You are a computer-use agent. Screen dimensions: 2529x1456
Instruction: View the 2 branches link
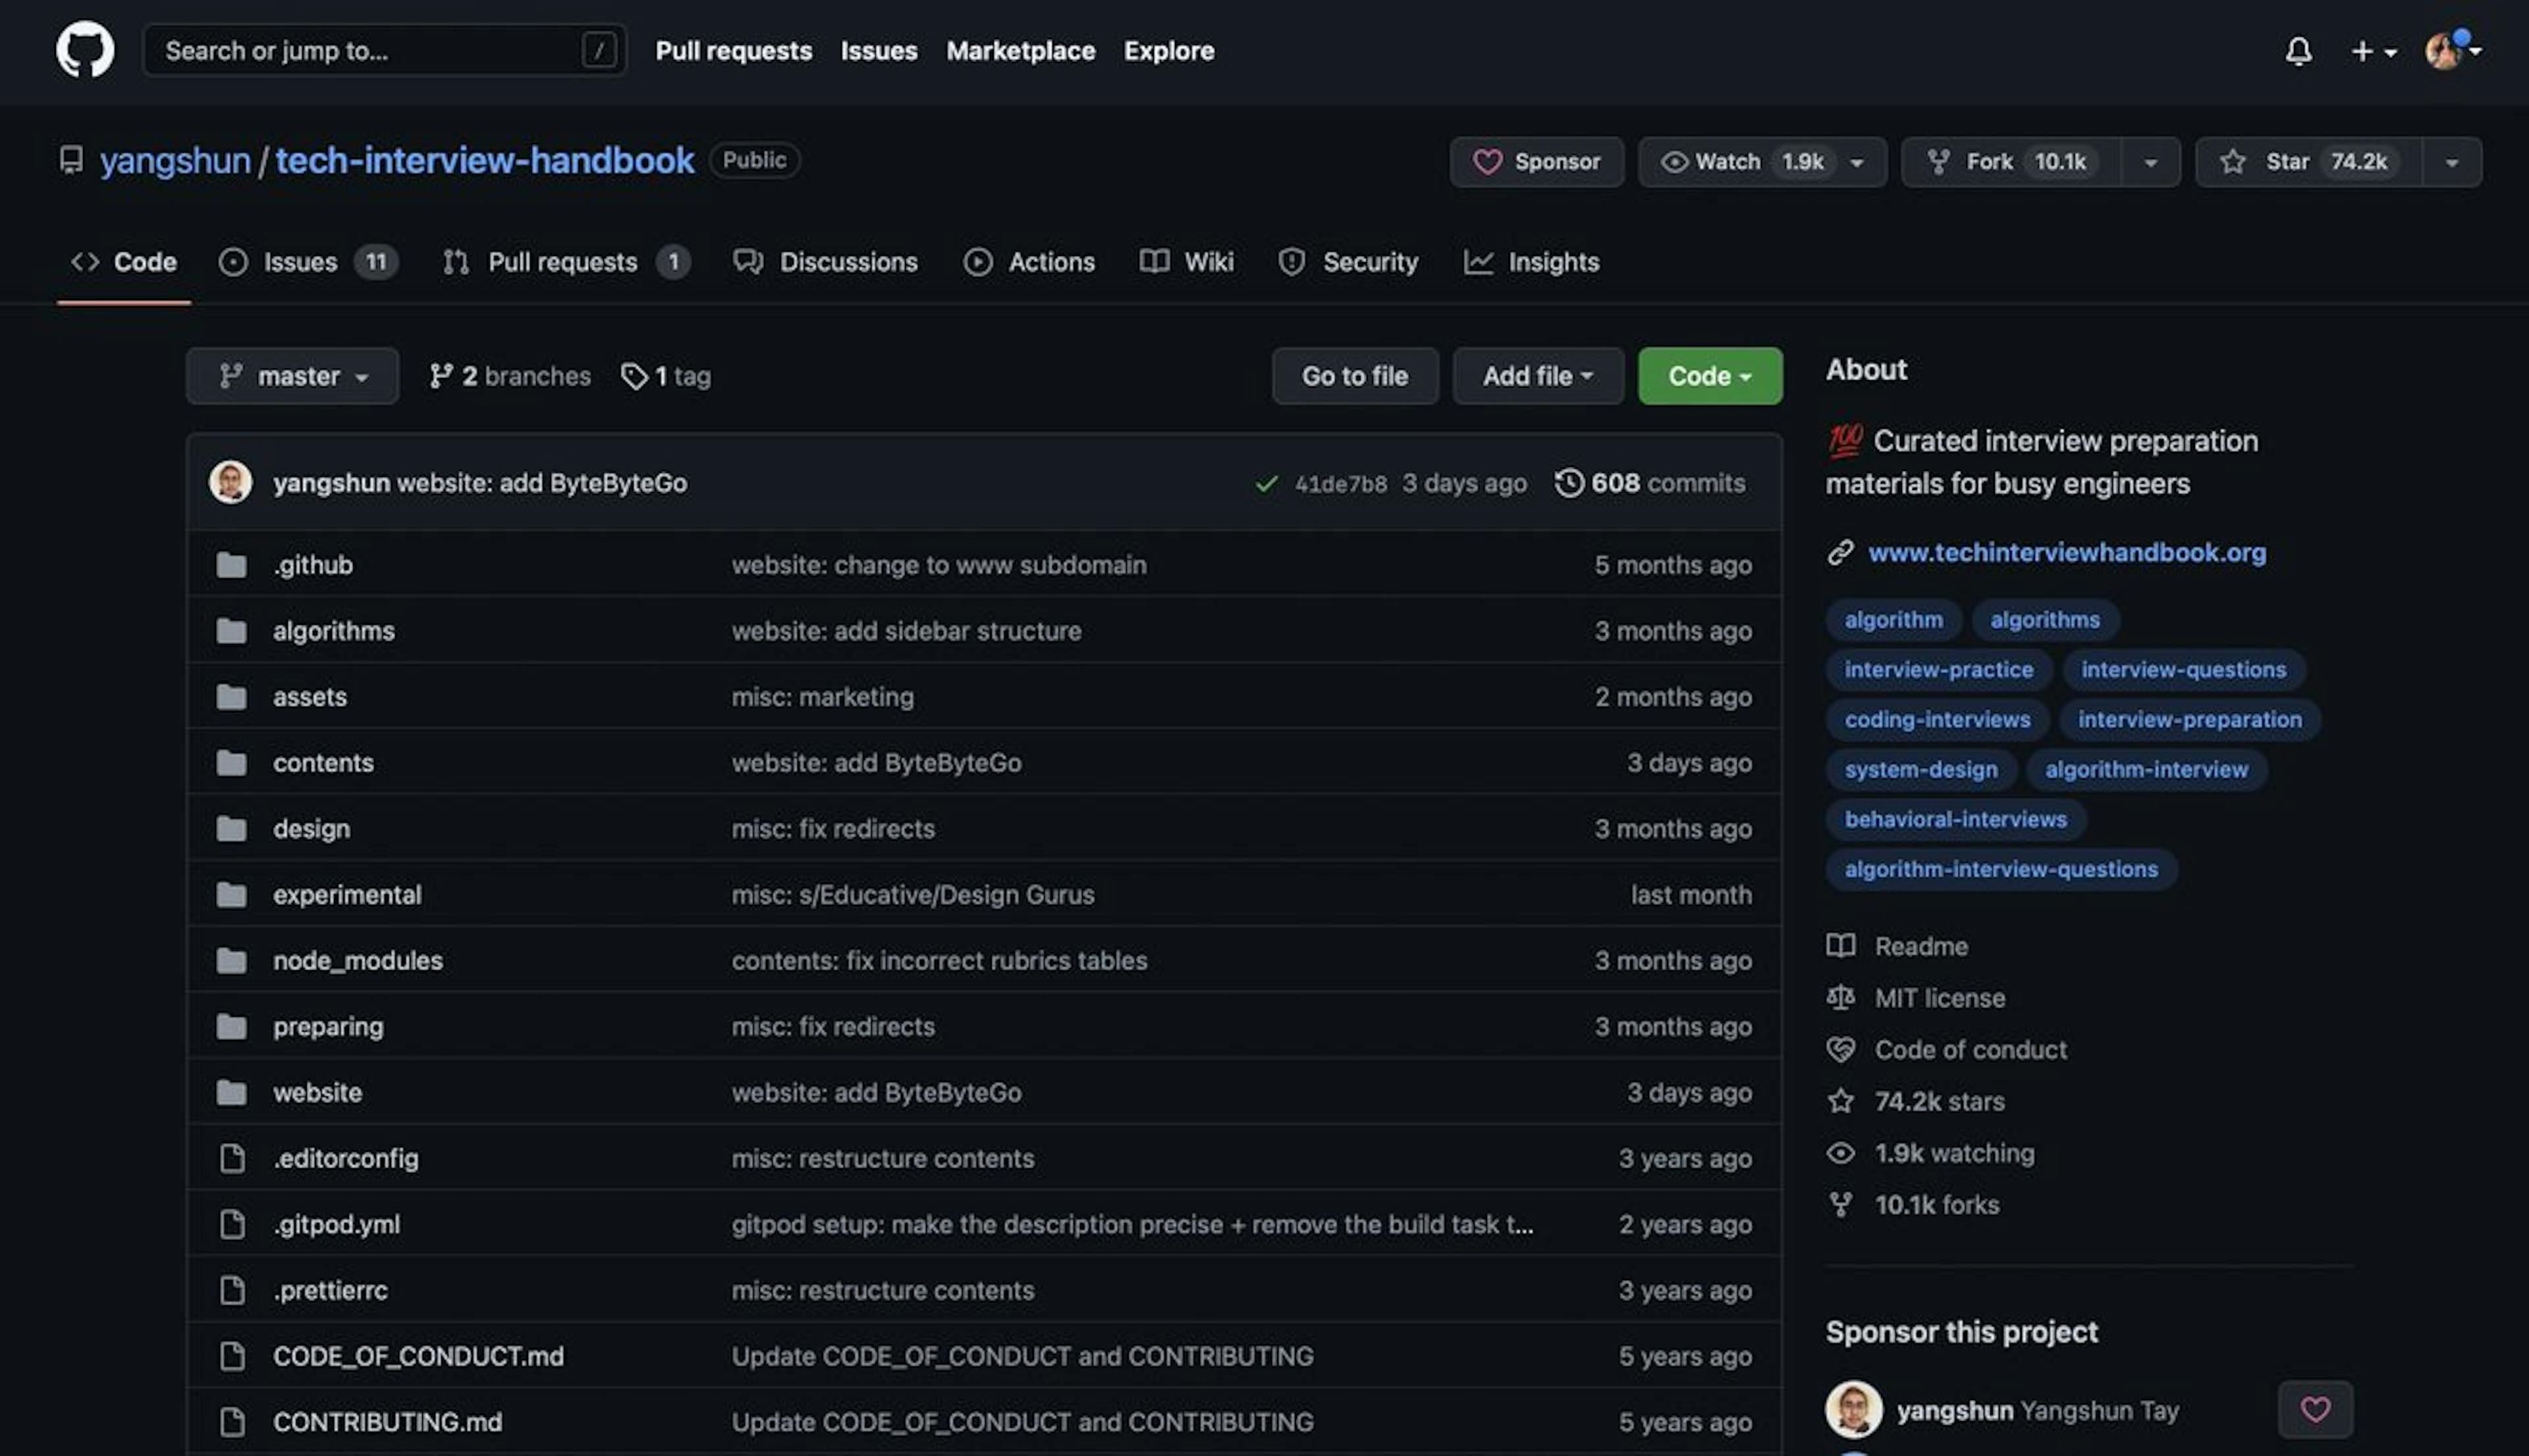pos(510,376)
